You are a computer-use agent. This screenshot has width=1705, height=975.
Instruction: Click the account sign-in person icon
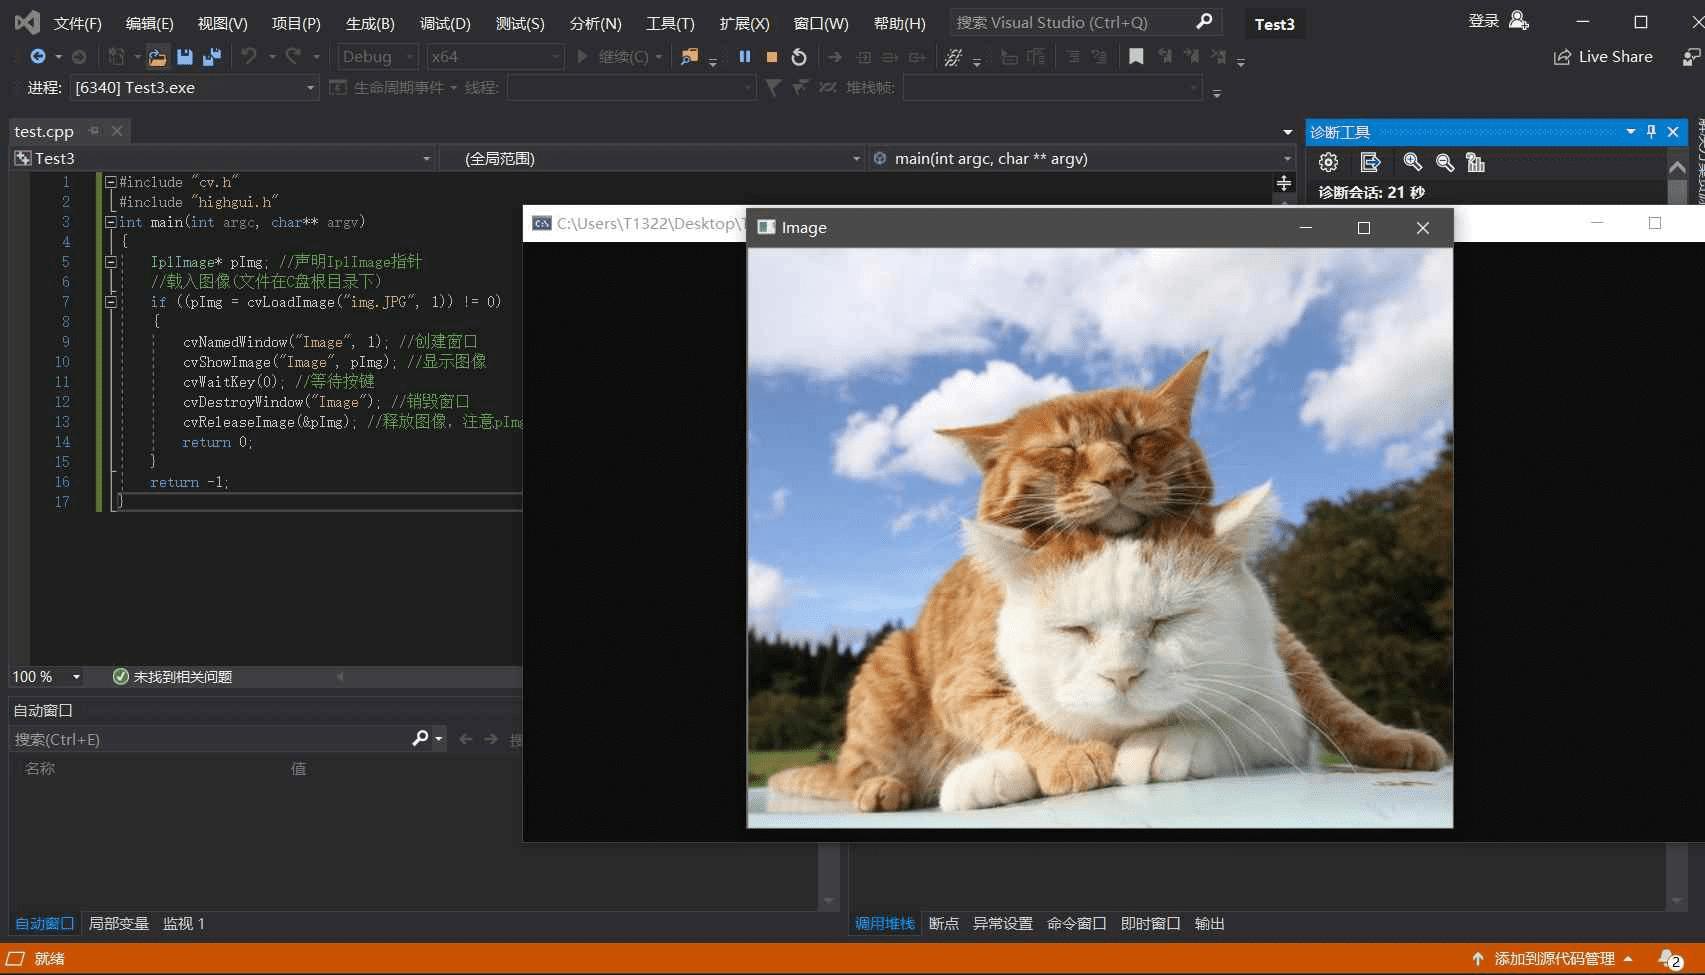click(x=1518, y=21)
